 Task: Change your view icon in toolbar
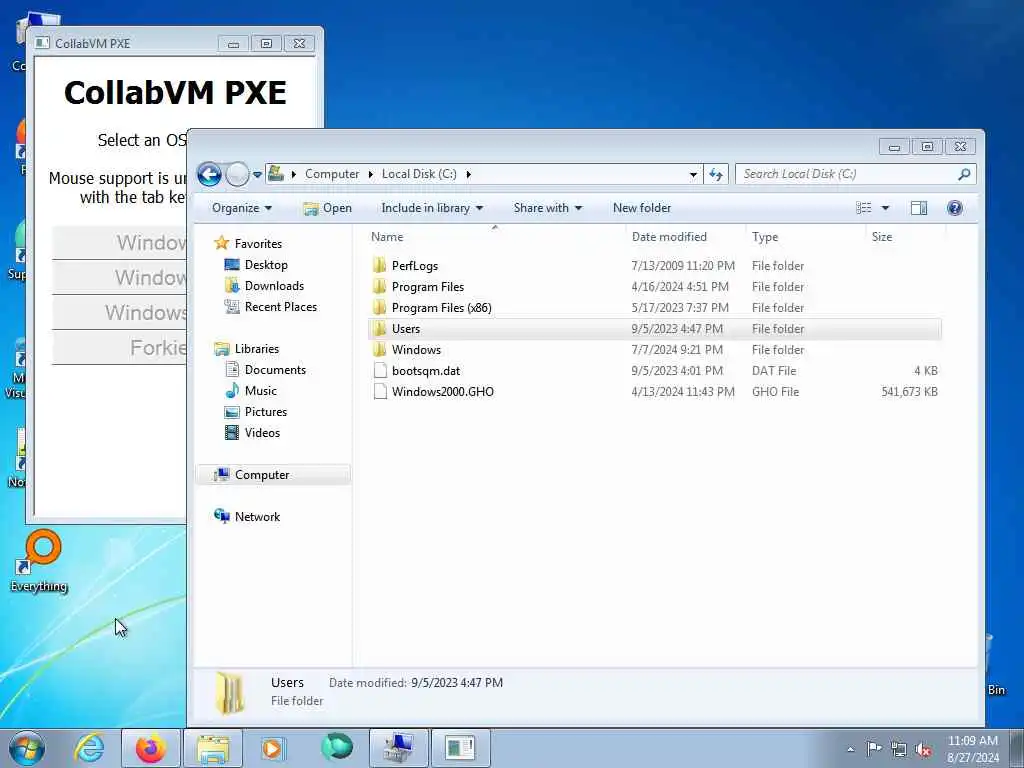click(863, 208)
